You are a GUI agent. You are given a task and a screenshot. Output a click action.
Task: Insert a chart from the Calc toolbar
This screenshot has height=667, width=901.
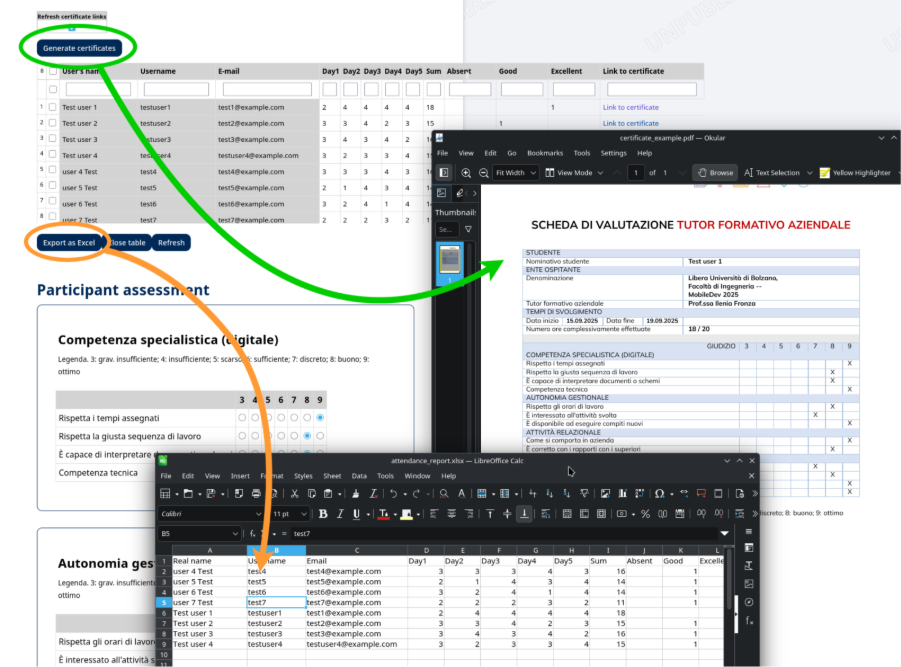(x=623, y=493)
